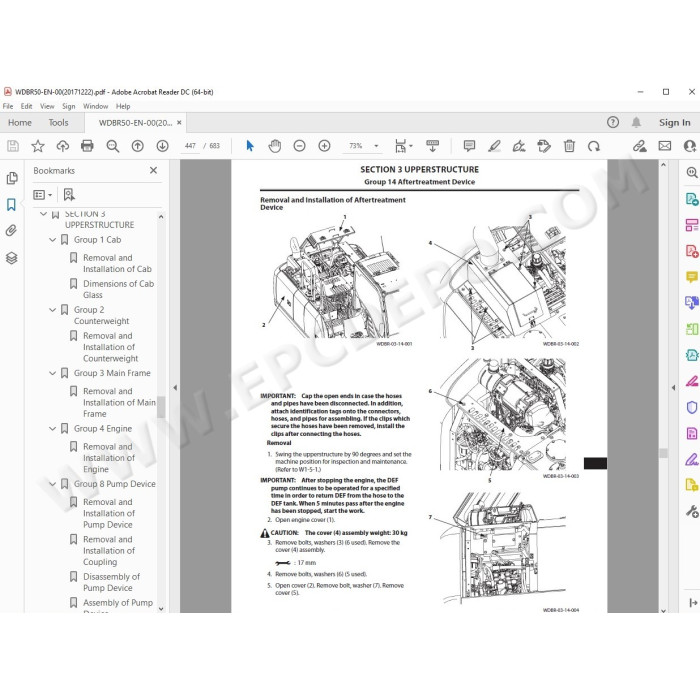Activate the Hand pan tool
Image resolution: width=700 pixels, height=700 pixels.
pyautogui.click(x=275, y=146)
